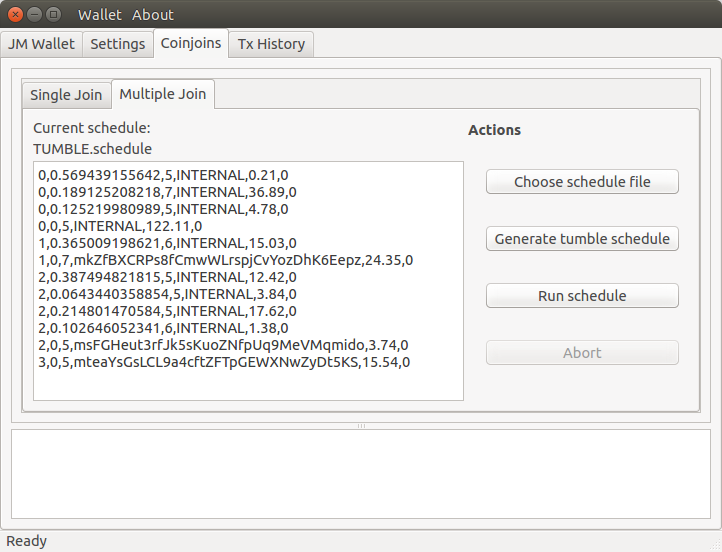Open the Wallet menu
The image size is (722, 552).
tap(100, 15)
